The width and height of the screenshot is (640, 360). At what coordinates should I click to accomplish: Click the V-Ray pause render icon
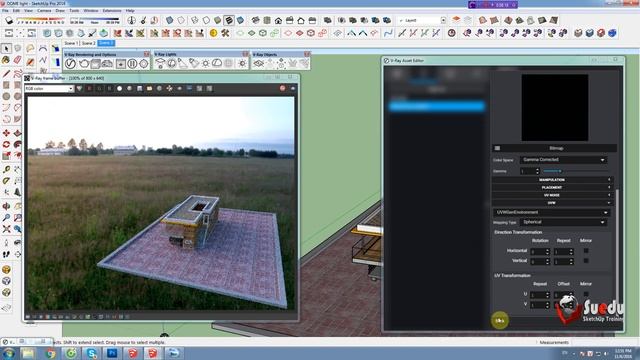(132, 64)
